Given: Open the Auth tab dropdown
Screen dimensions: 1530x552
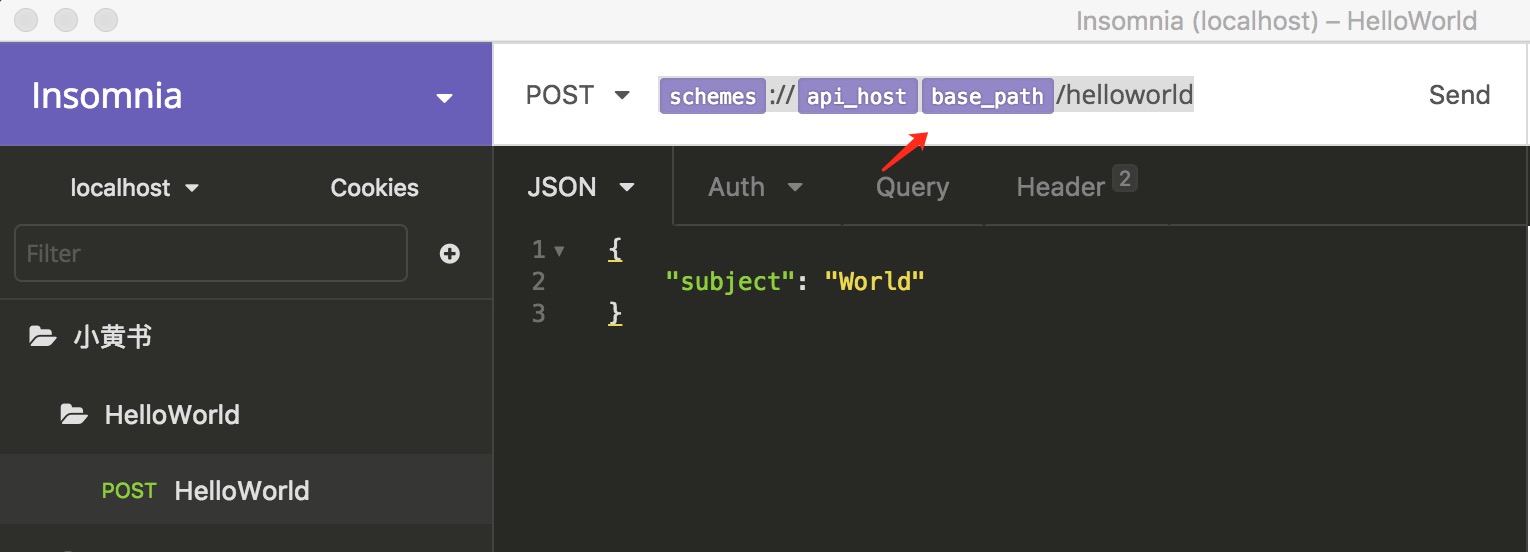Looking at the screenshot, I should [756, 187].
